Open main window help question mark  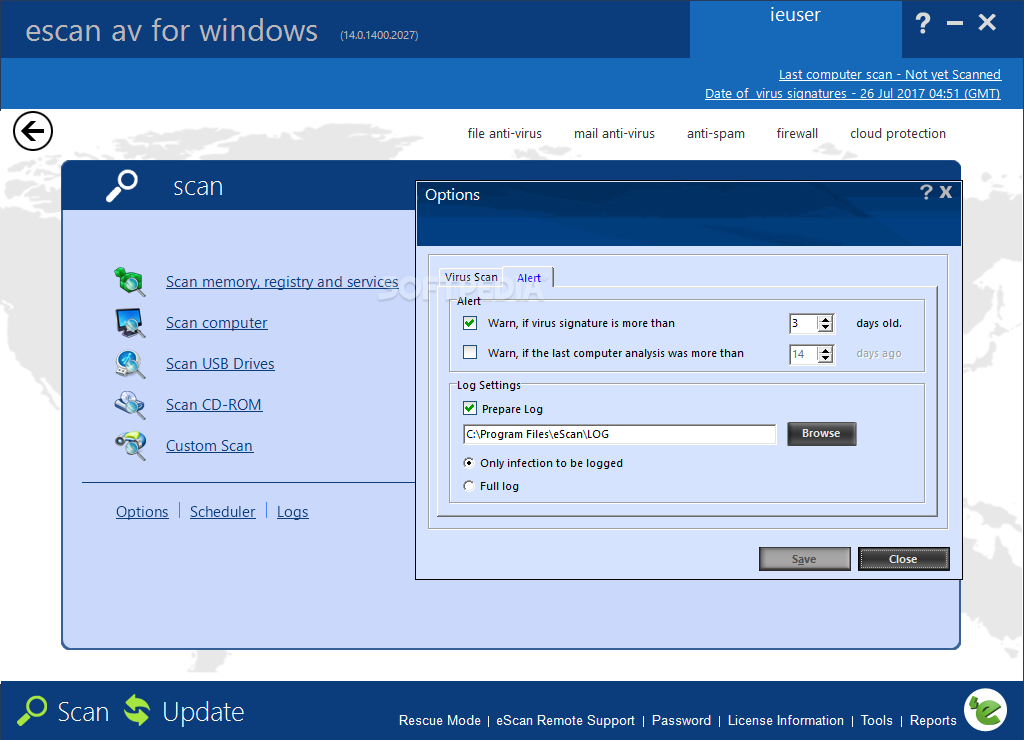[922, 24]
